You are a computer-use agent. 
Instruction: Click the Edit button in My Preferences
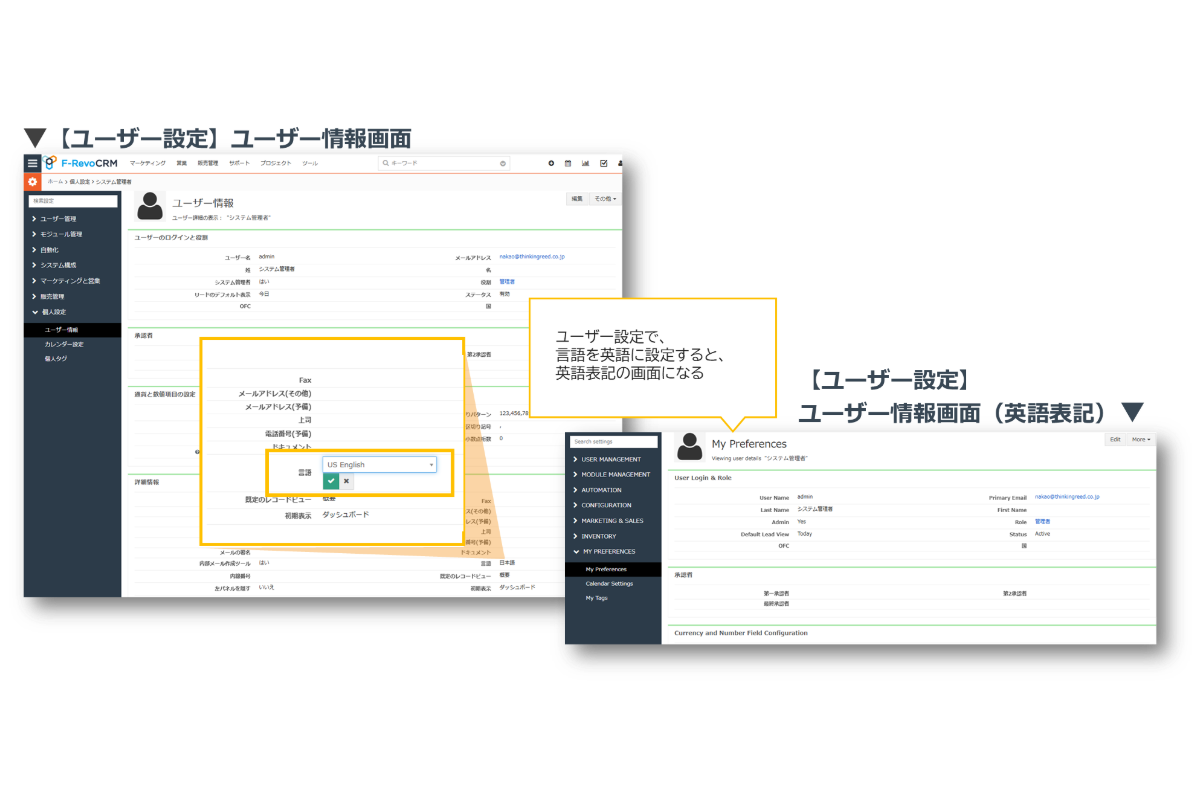[1115, 439]
